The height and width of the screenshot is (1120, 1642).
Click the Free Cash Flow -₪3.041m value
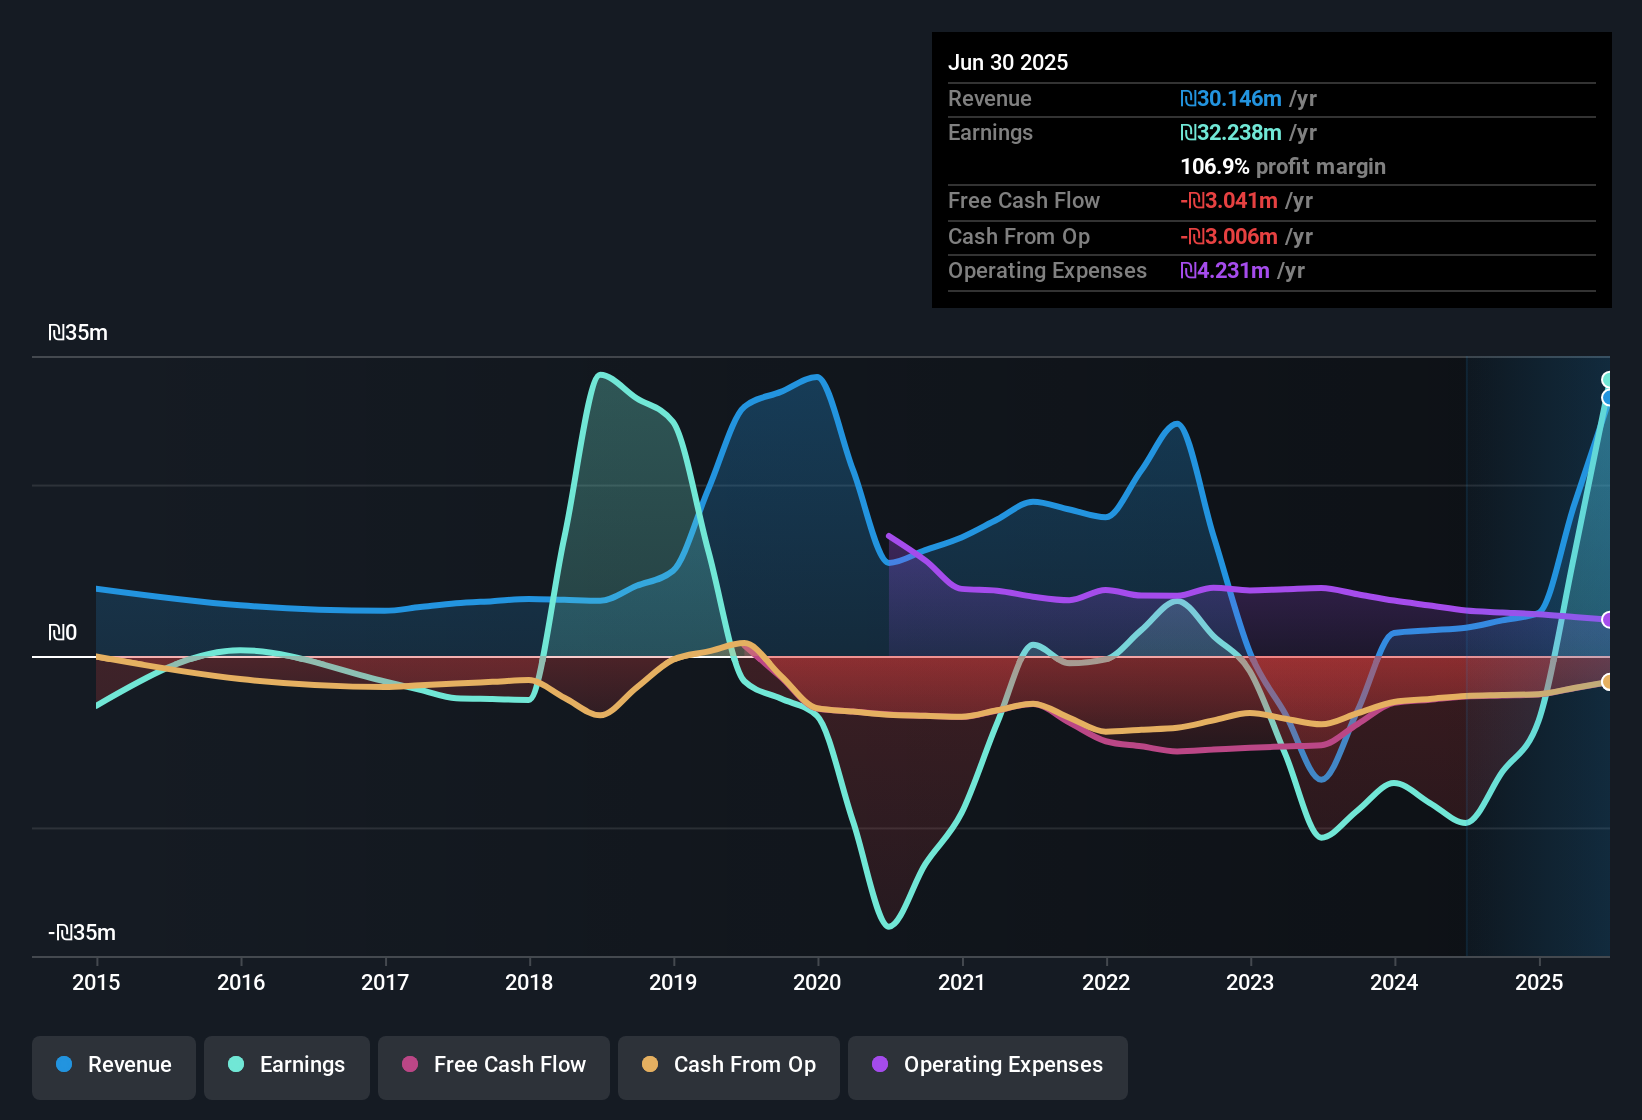click(1229, 201)
